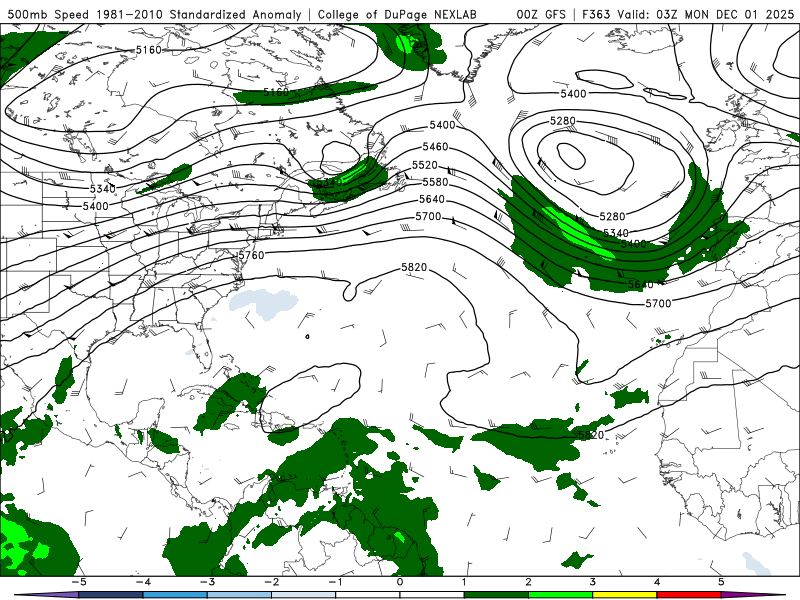The width and height of the screenshot is (800, 600).
Task: Select the medium blue colorbar segment (-4 to -3)
Action: coord(175,595)
